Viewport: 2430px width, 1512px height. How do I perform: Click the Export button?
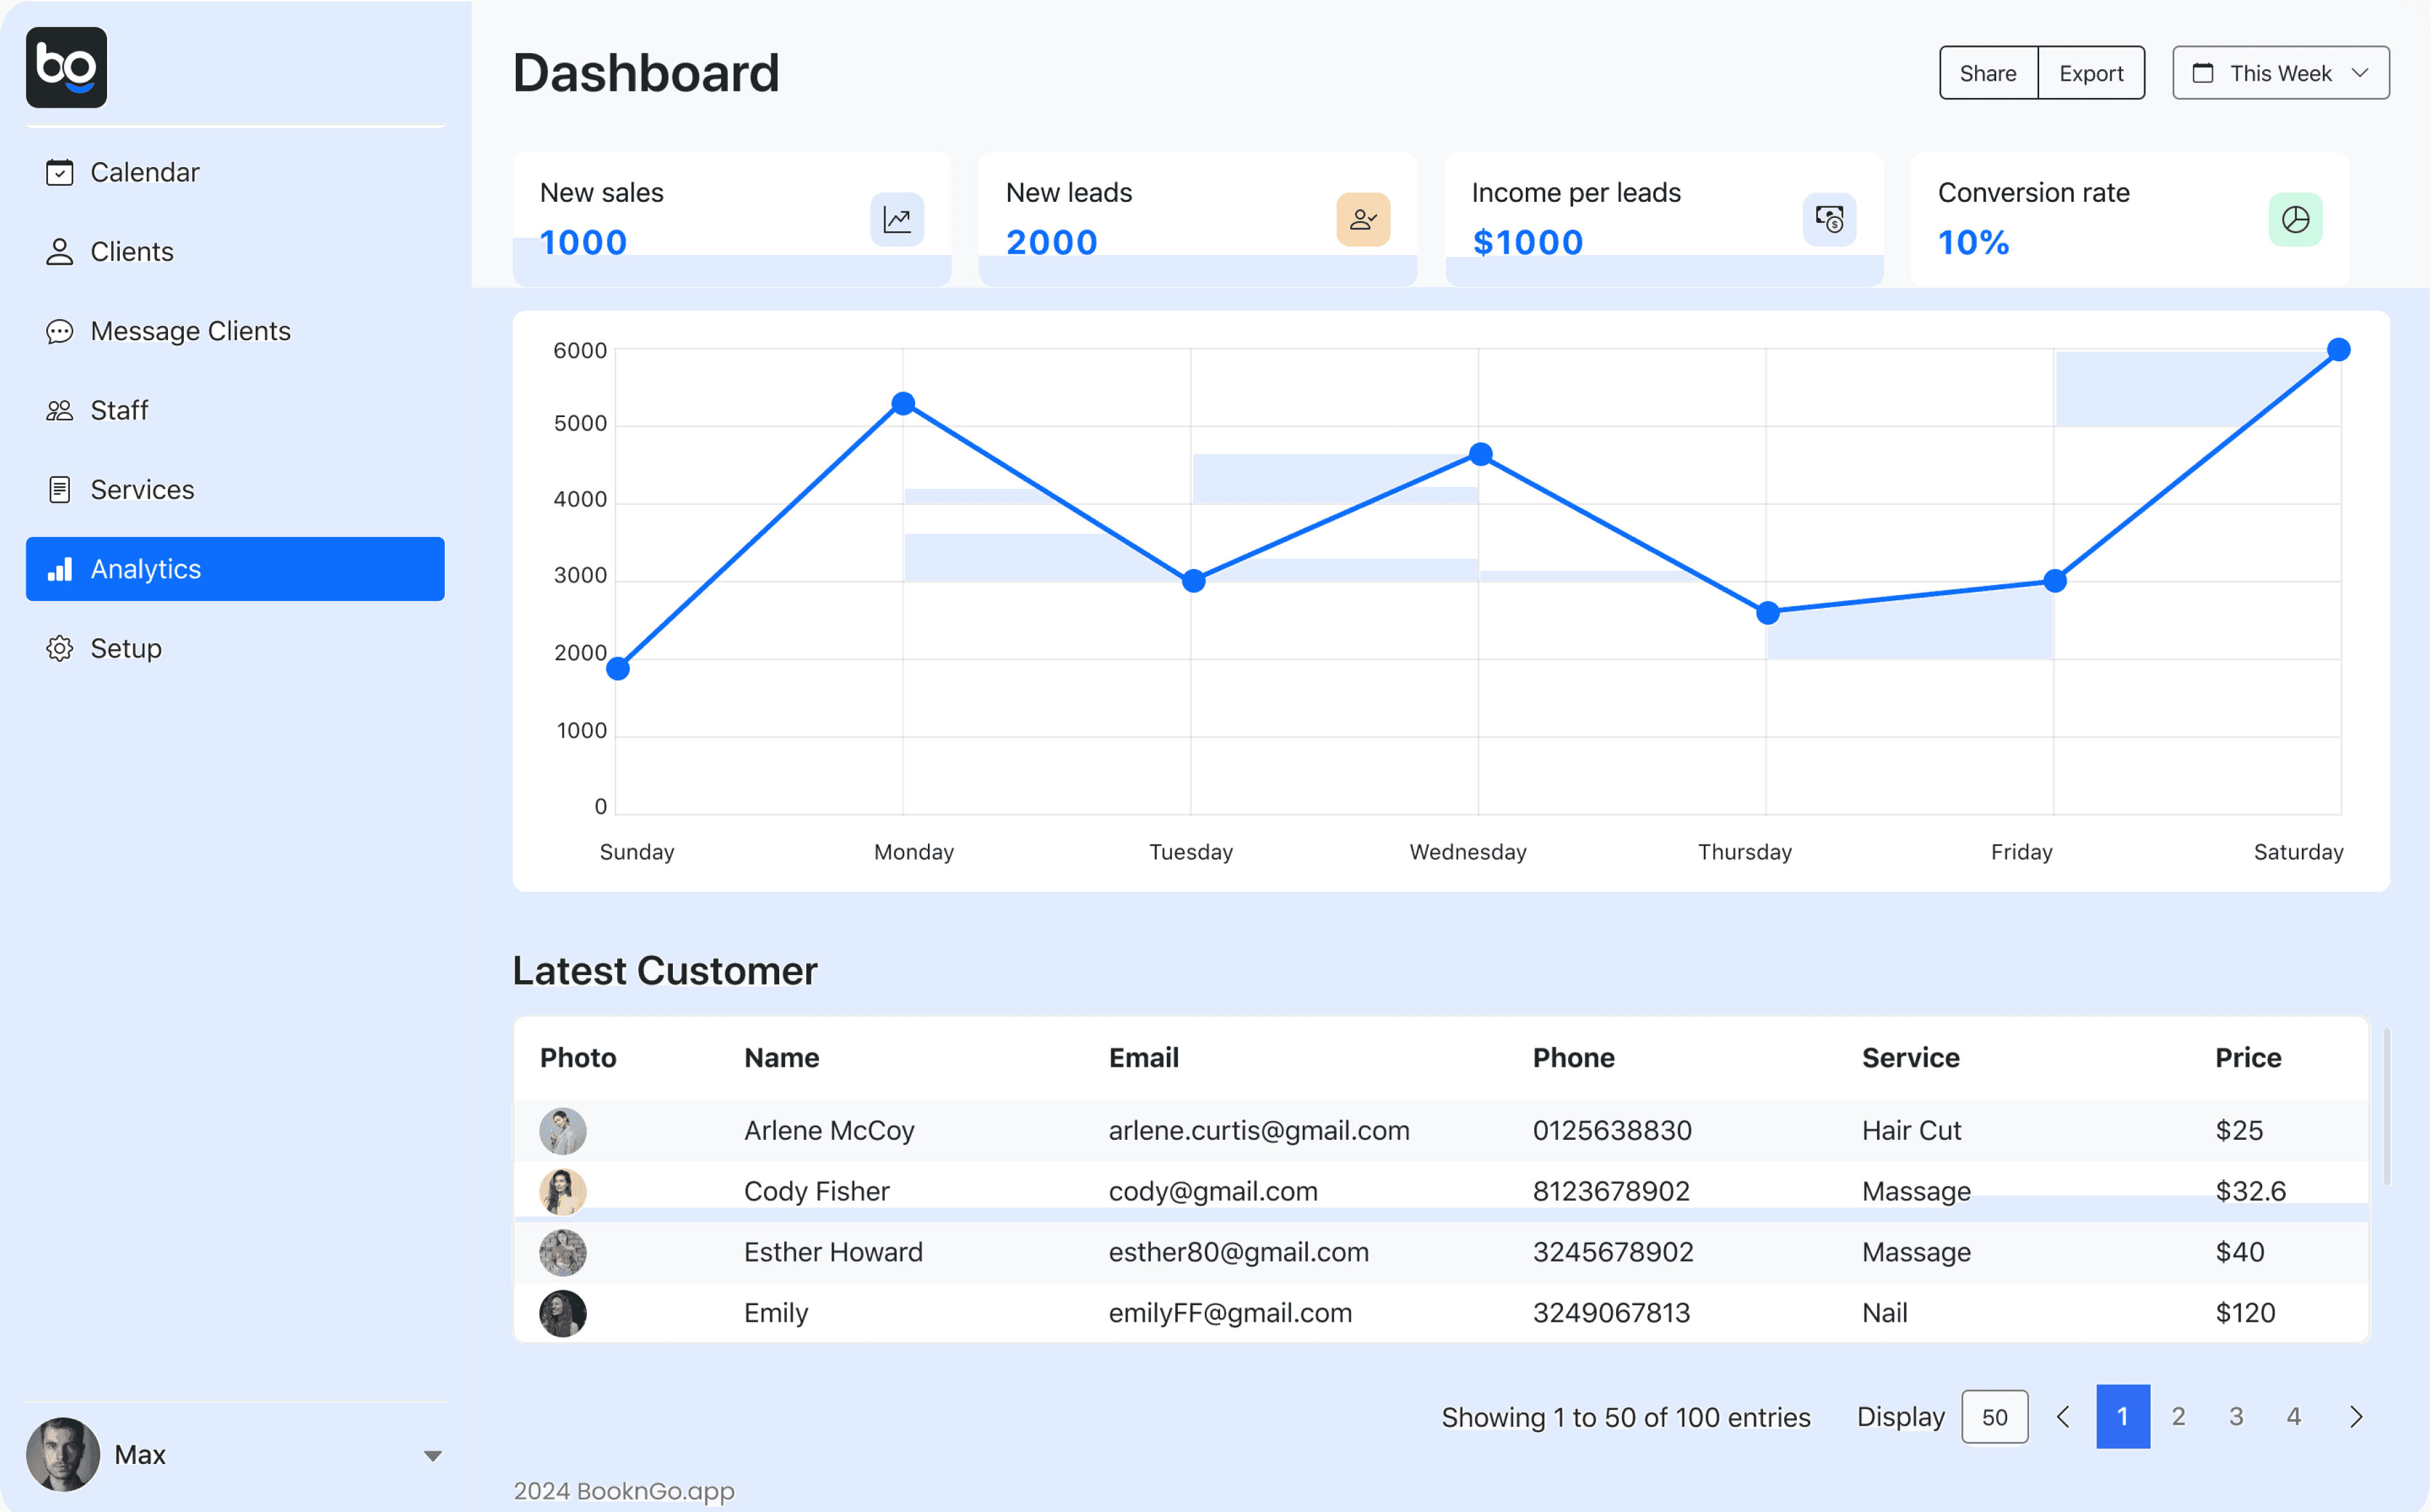(2091, 72)
